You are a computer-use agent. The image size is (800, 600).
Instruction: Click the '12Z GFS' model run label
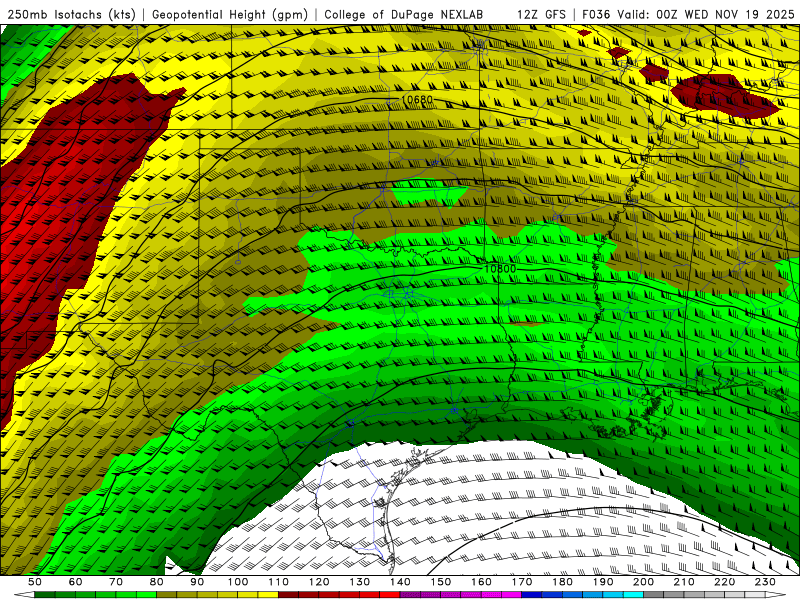541,15
